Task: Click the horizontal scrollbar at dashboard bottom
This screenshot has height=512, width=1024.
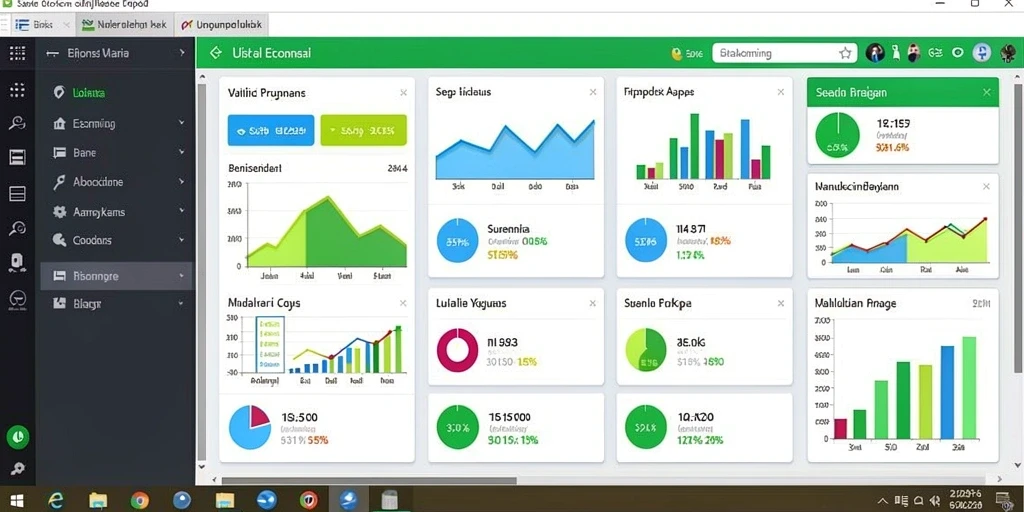Action: [369, 481]
